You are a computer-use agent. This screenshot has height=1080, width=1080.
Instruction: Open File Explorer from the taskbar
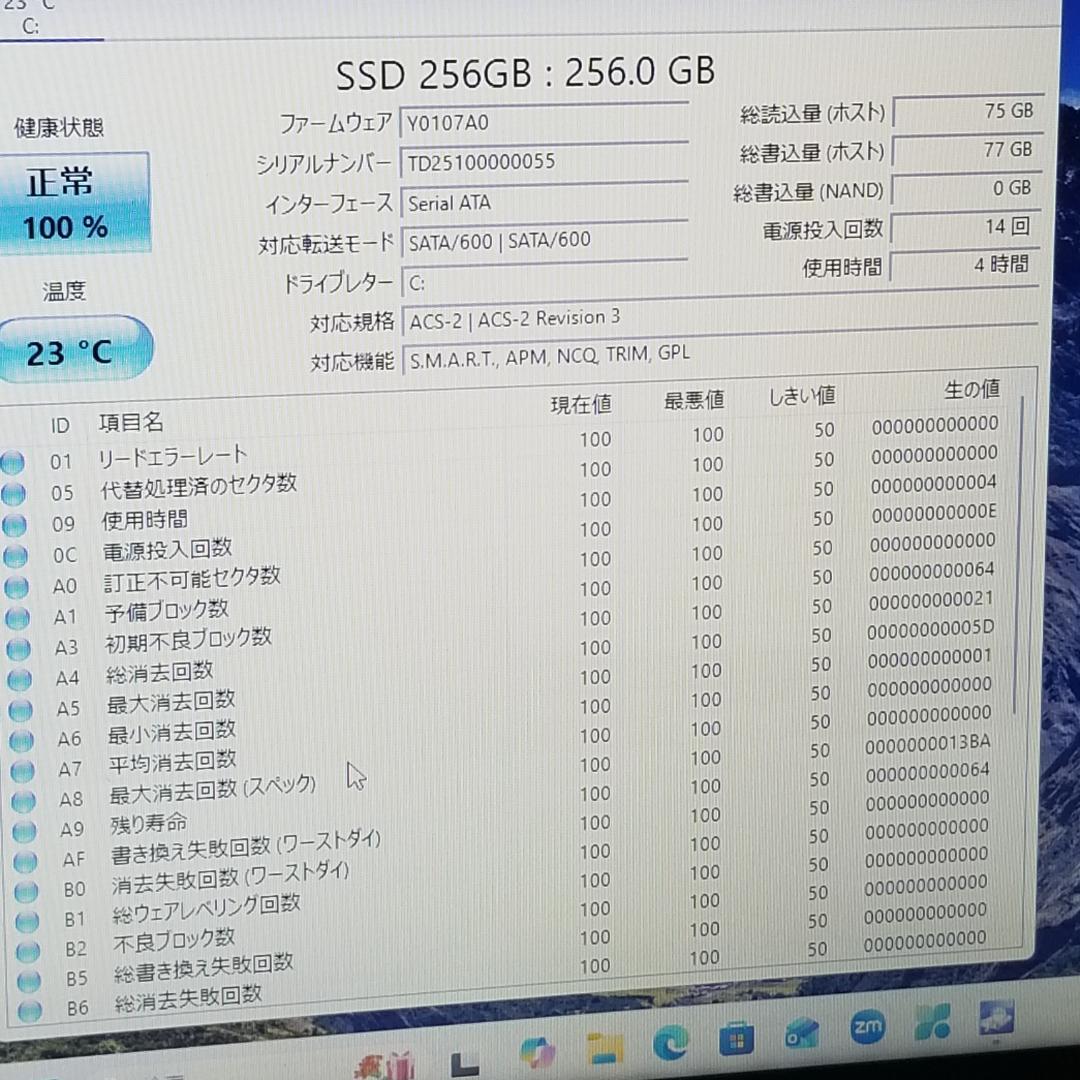[603, 1048]
